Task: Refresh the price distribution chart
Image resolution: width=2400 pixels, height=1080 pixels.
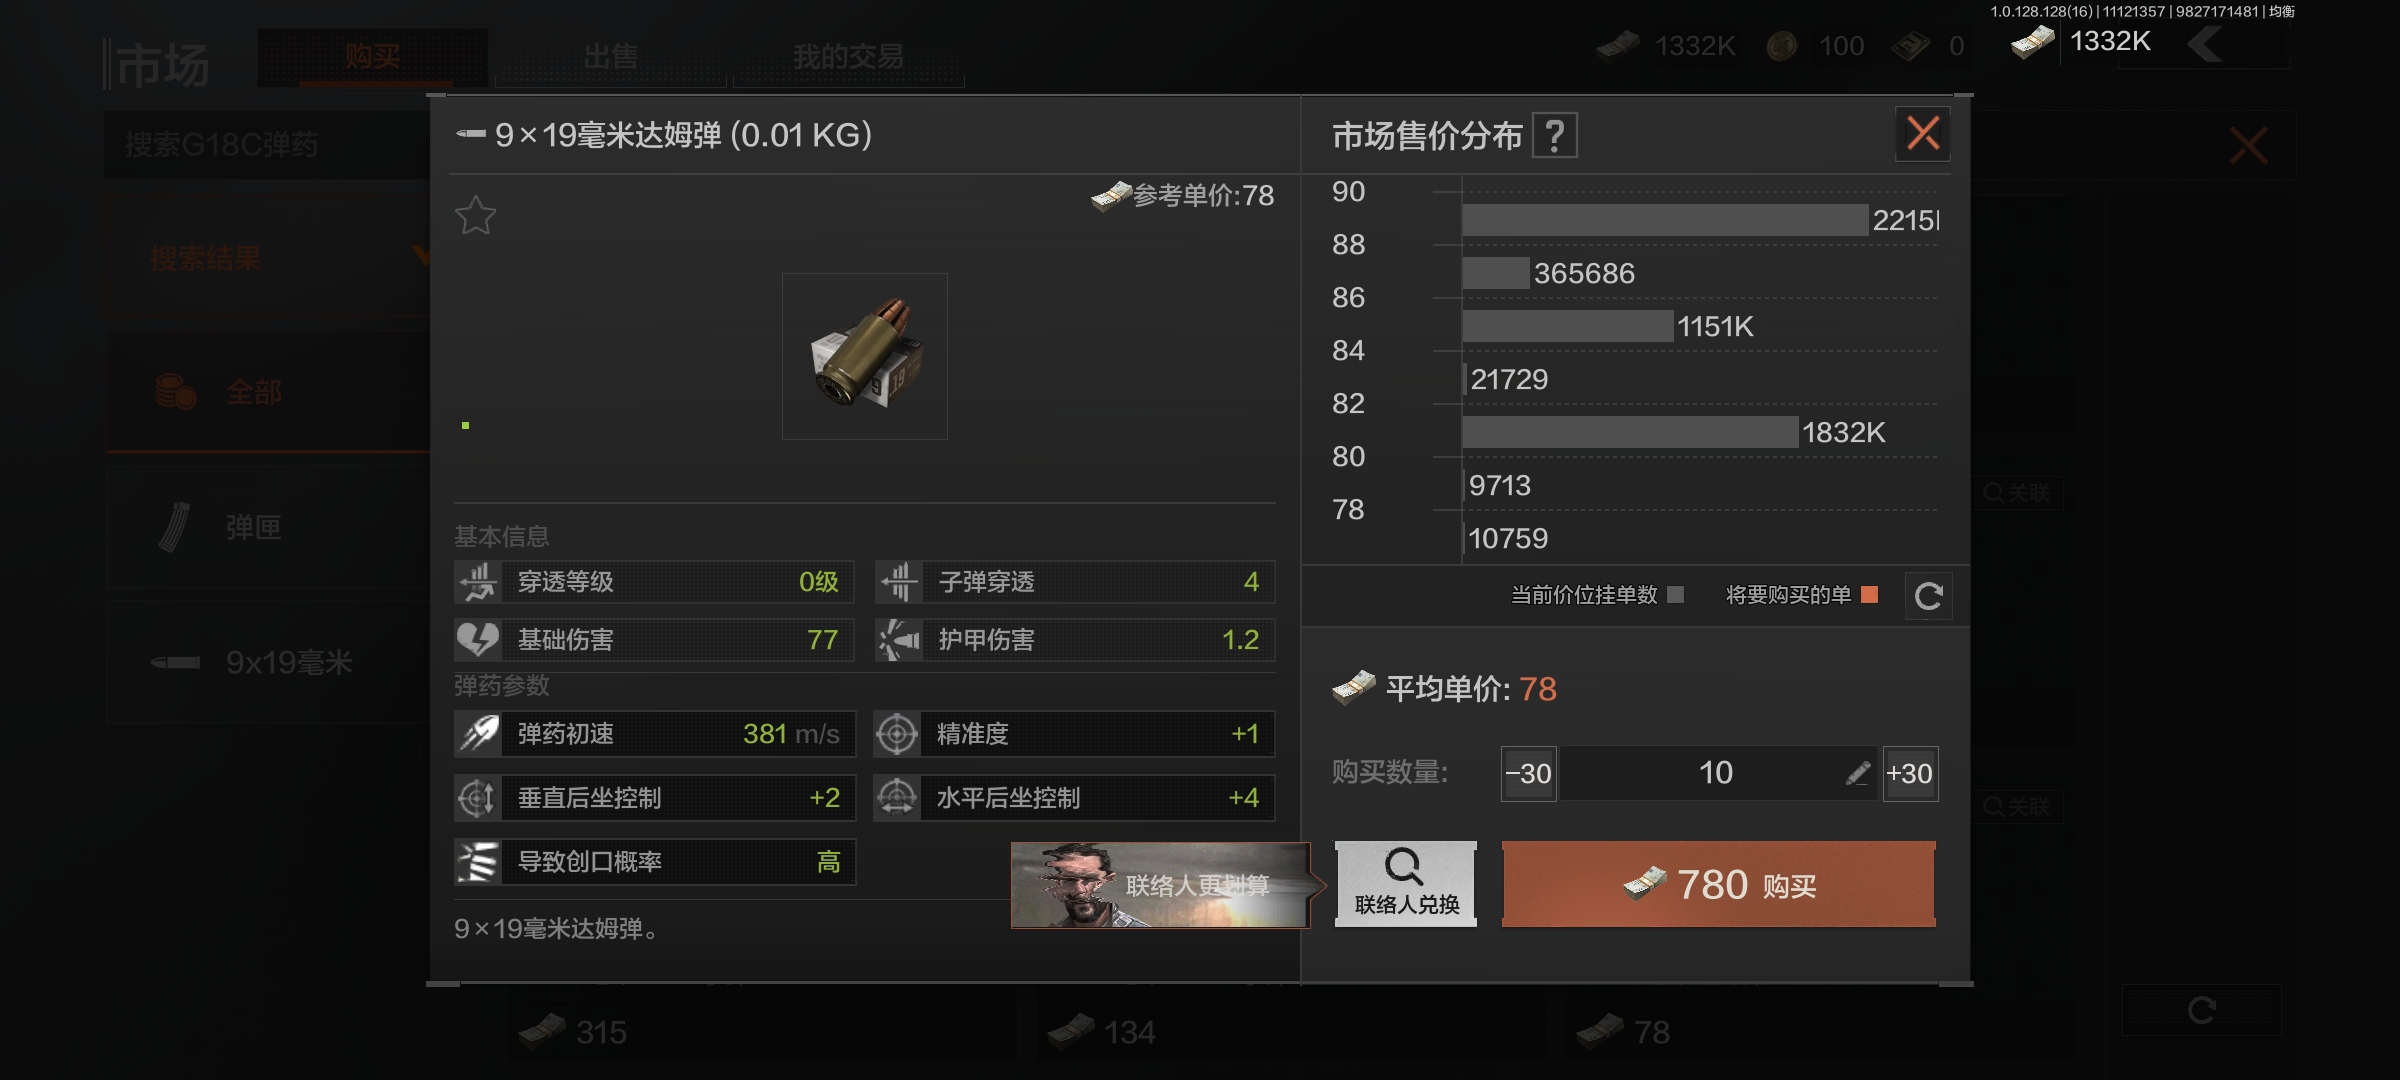Action: [x=1928, y=596]
